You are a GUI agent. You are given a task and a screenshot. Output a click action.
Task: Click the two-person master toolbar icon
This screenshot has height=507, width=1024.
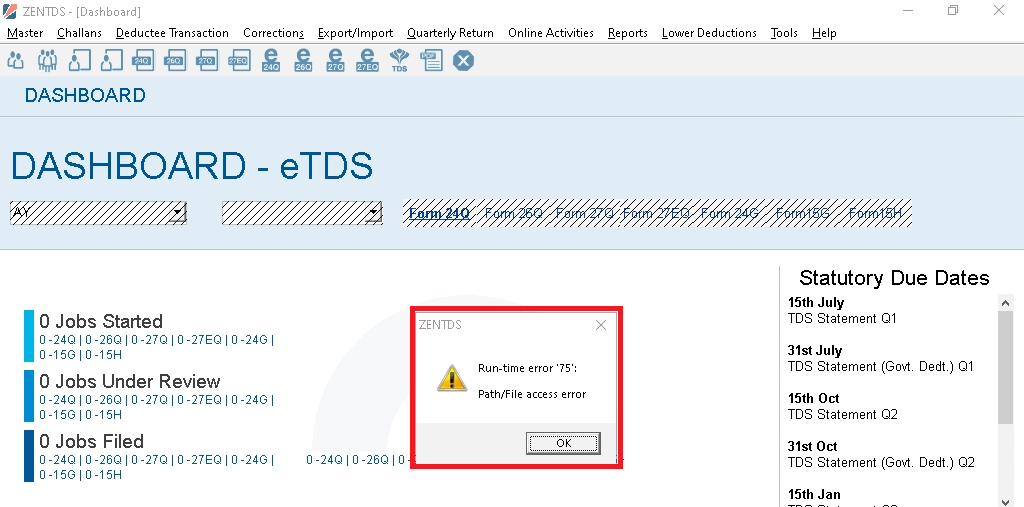[16, 61]
